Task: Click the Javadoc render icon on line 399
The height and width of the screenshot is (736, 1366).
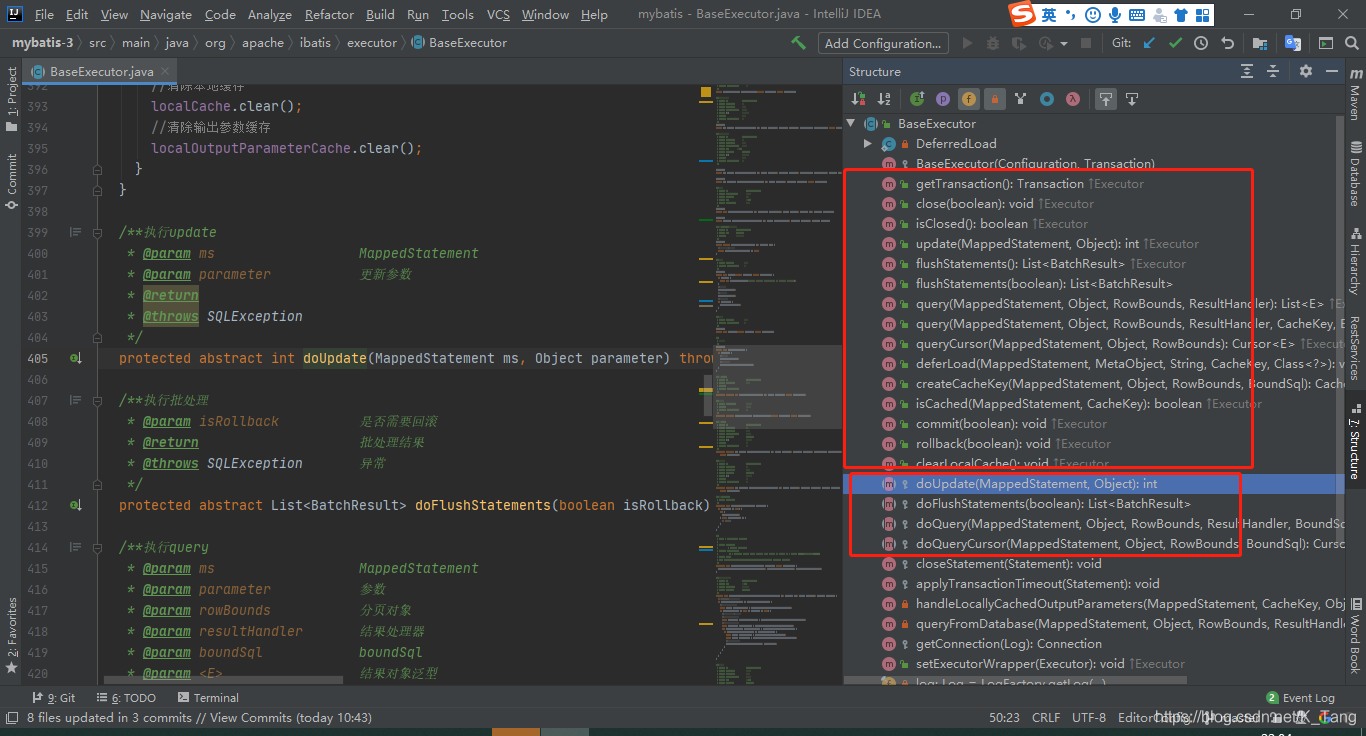Action: tap(75, 232)
